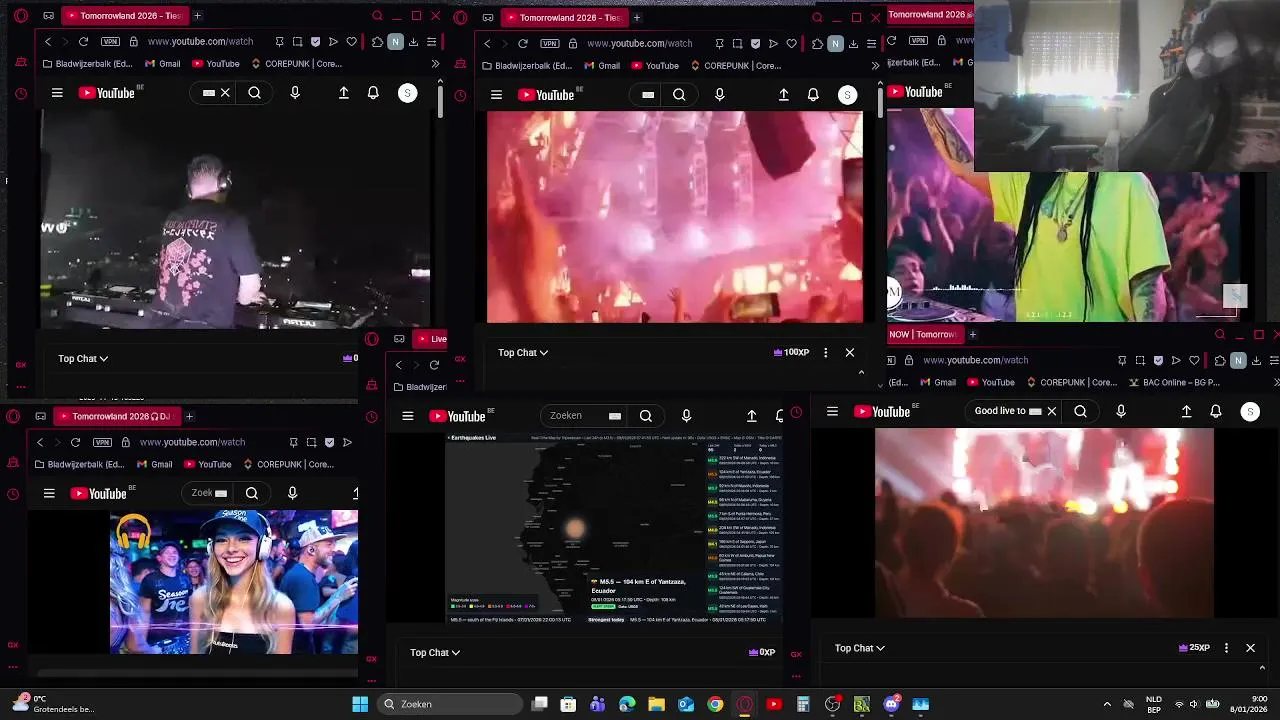Click heart bookmark icon in DJ-booth window address bar
1280x720 pixels.
point(352,42)
